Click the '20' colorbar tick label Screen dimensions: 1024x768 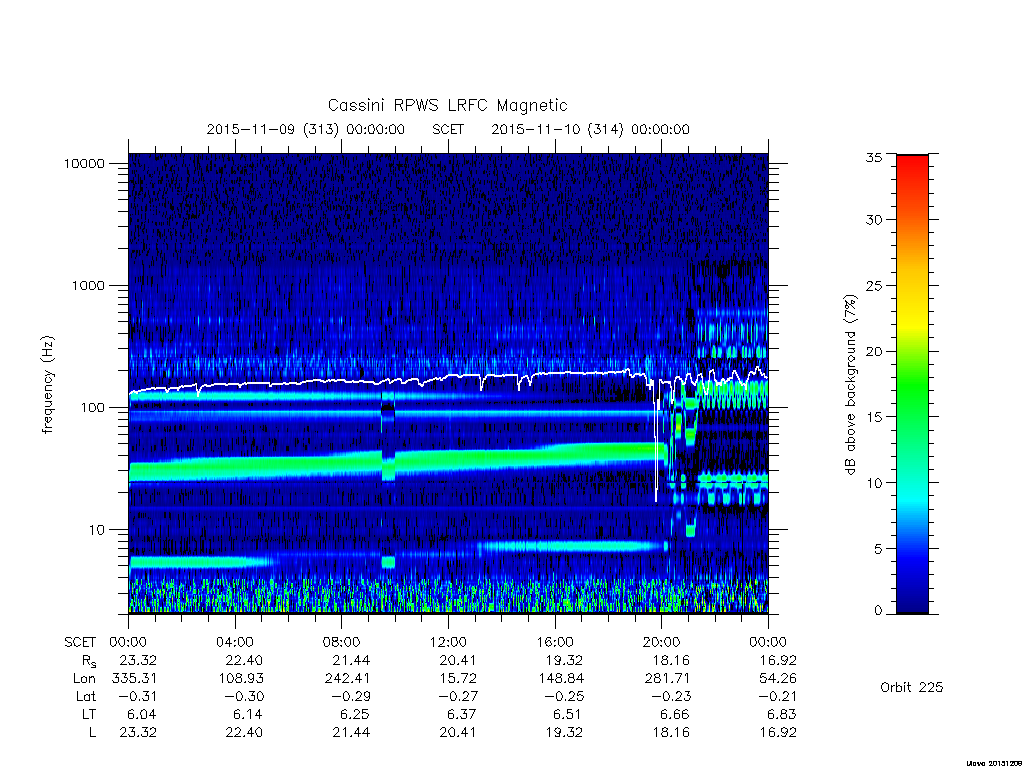tap(873, 351)
